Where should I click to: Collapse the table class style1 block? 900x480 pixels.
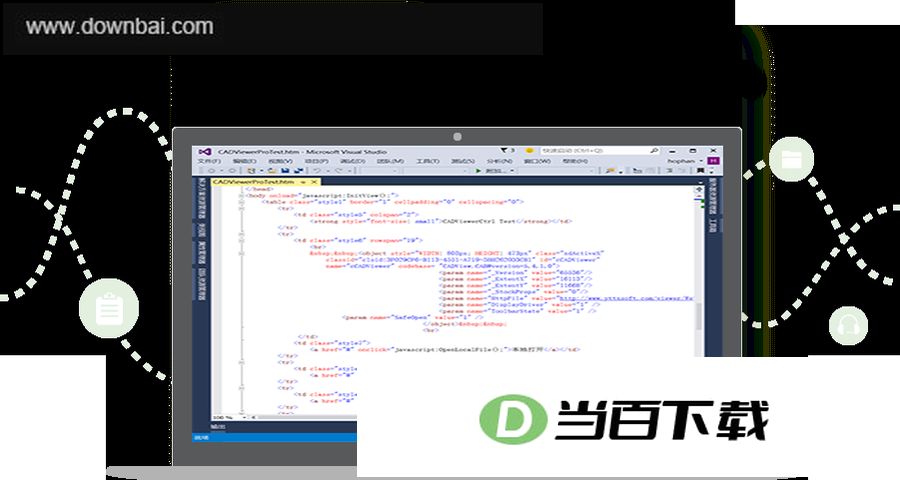click(241, 202)
